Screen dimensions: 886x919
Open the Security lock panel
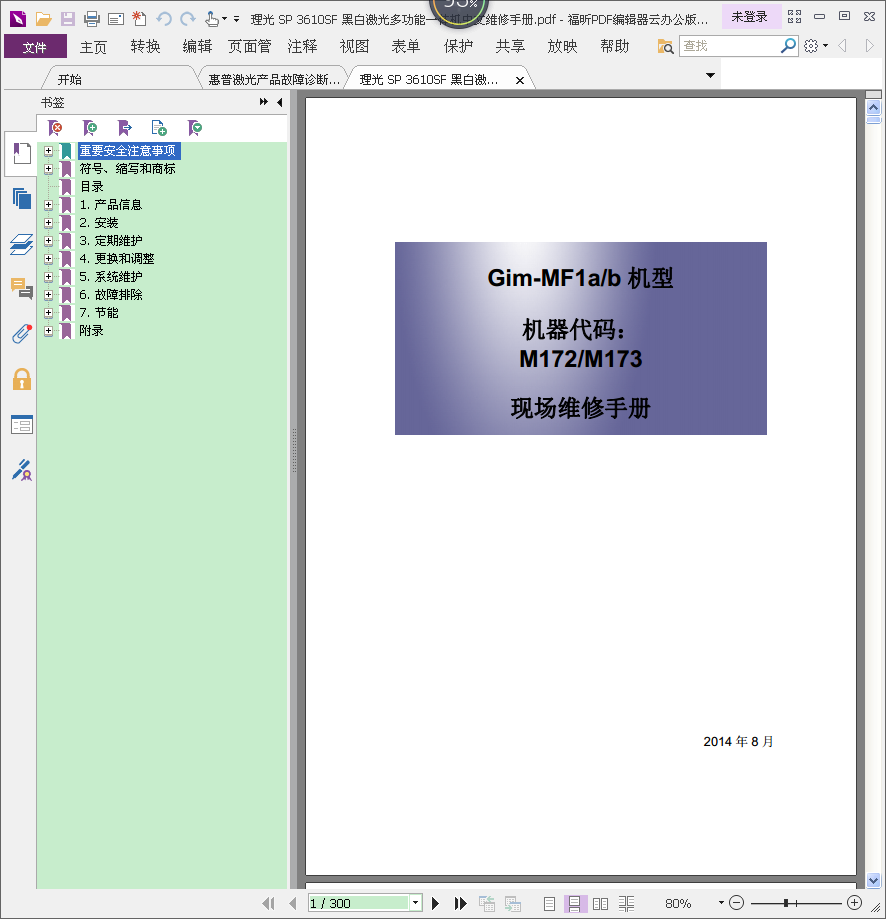pyautogui.click(x=22, y=379)
